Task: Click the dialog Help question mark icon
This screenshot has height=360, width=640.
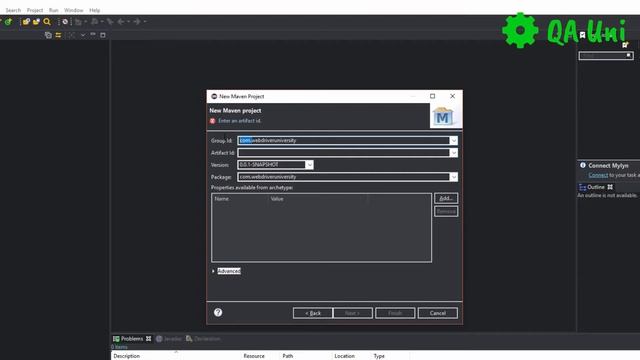Action: (x=218, y=312)
